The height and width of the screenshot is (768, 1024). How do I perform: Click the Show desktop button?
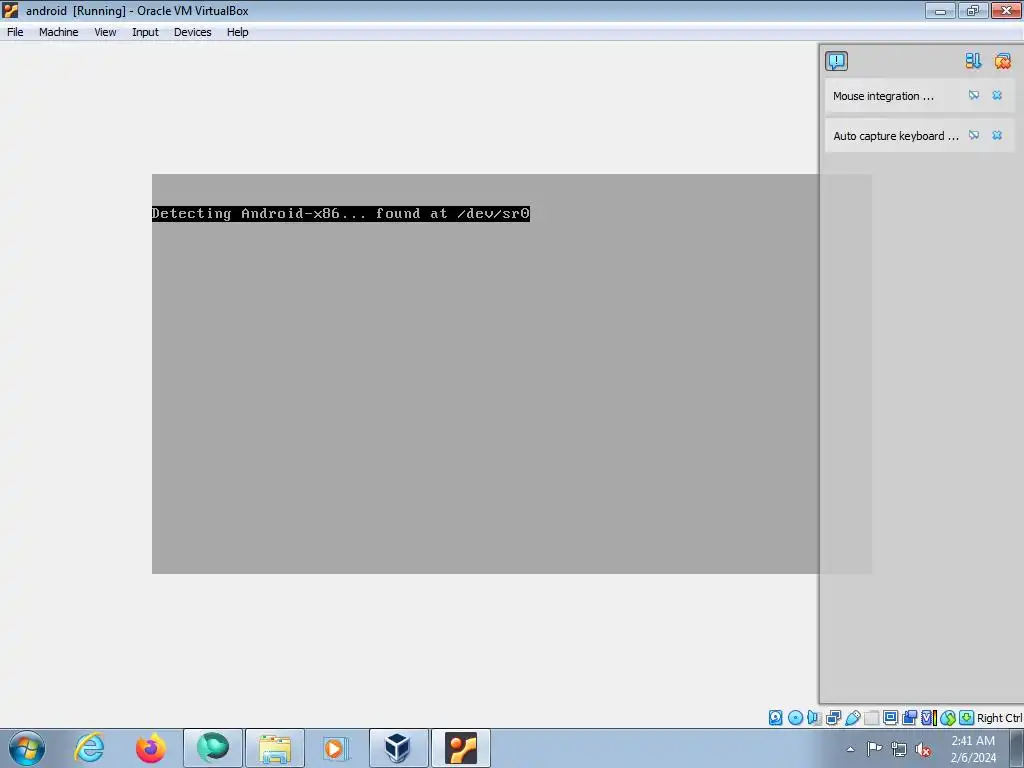pos(1017,749)
